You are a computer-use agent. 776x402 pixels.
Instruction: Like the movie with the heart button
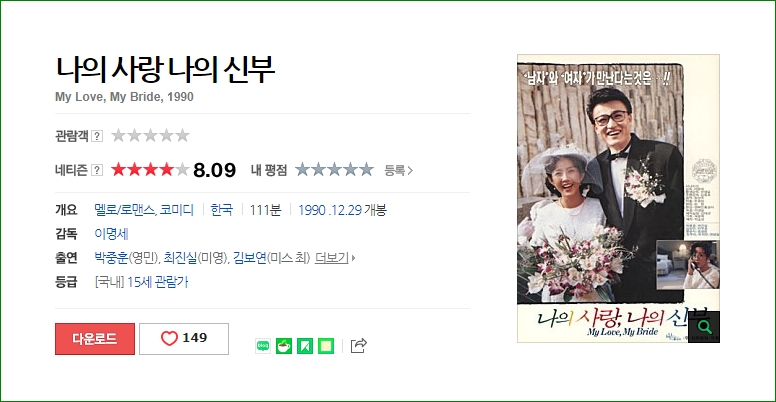184,339
